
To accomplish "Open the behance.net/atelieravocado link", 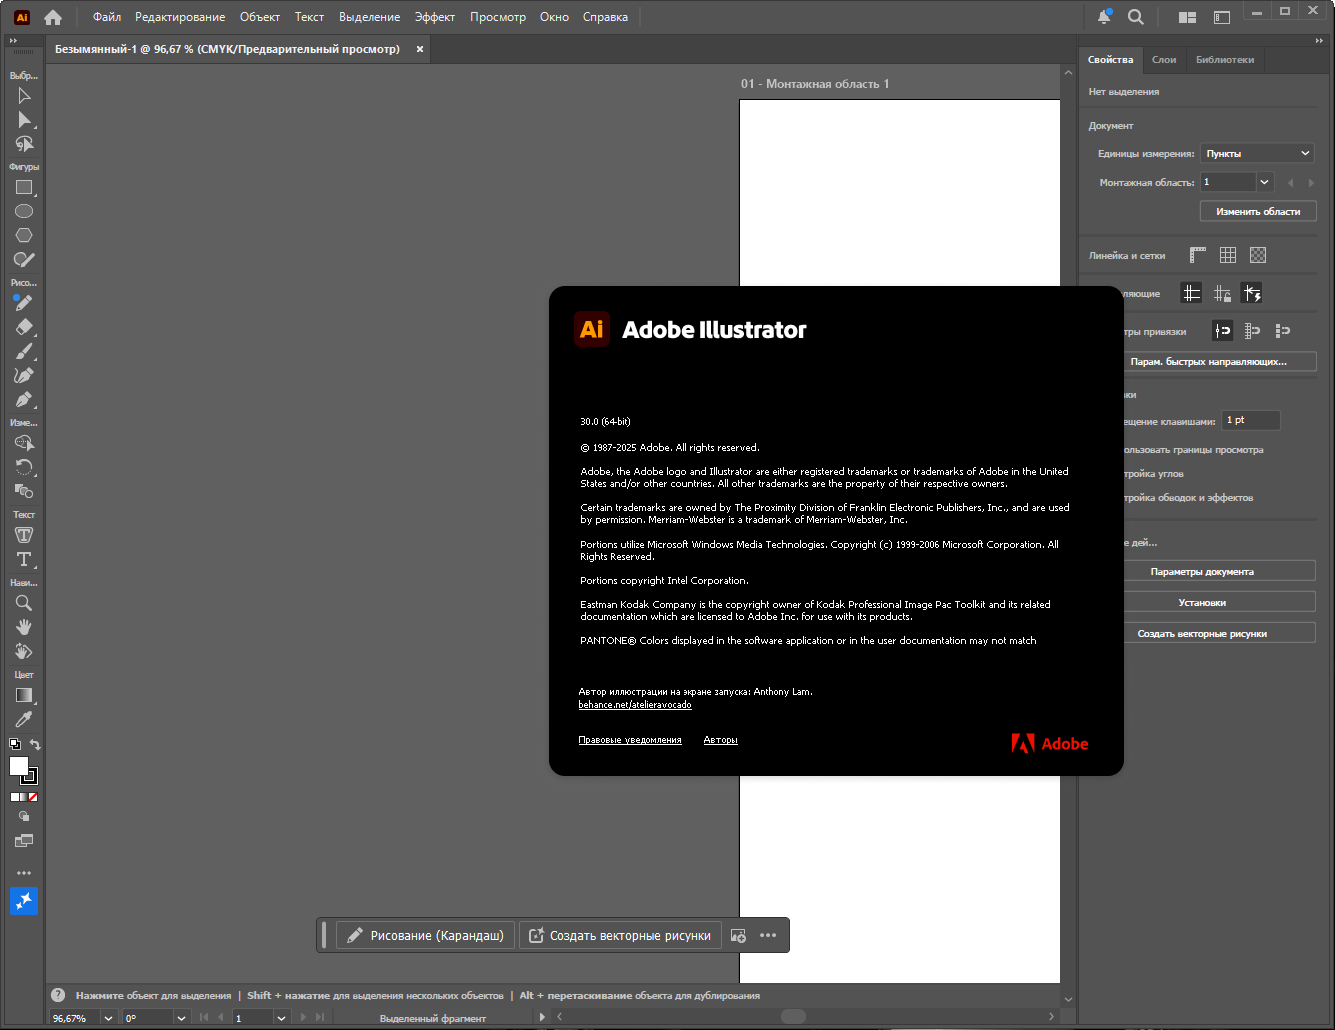I will tap(635, 705).
